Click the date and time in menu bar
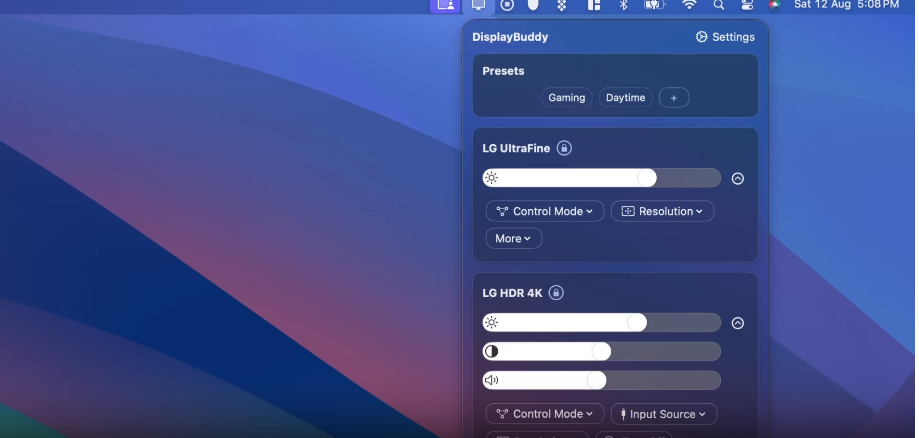Screen dimensions: 919x438 (x=846, y=5)
